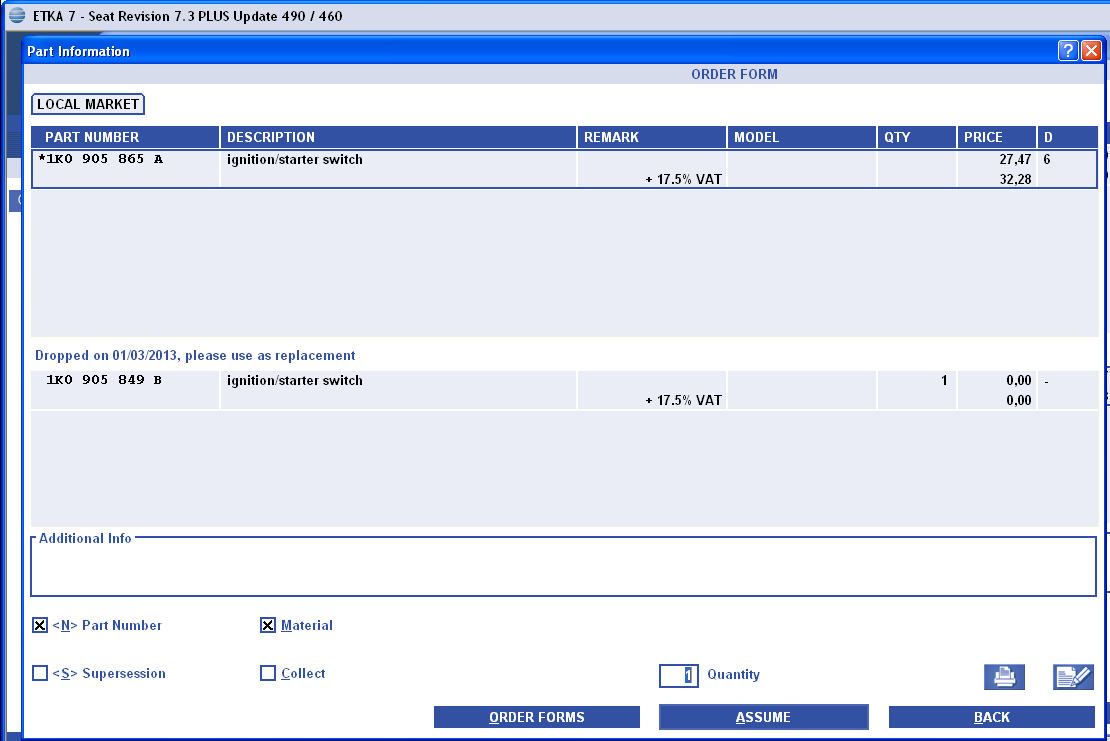Click the DESCRIPTION column header
The height and width of the screenshot is (741, 1110).
[399, 137]
